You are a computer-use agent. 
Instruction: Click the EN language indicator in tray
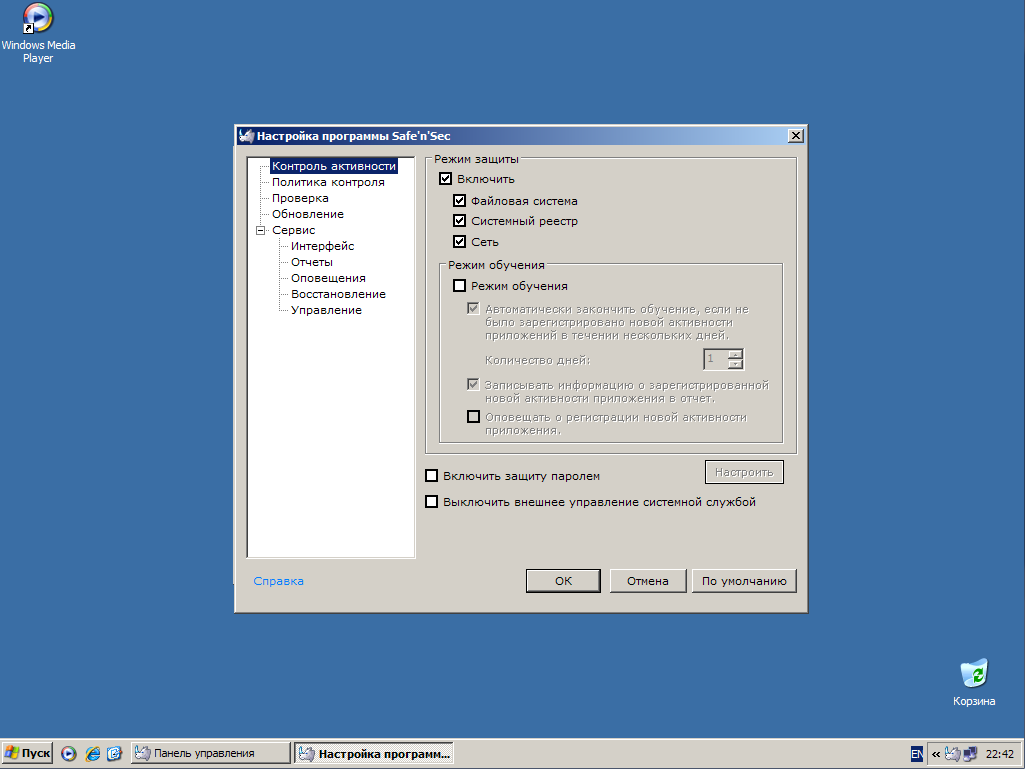(x=917, y=754)
